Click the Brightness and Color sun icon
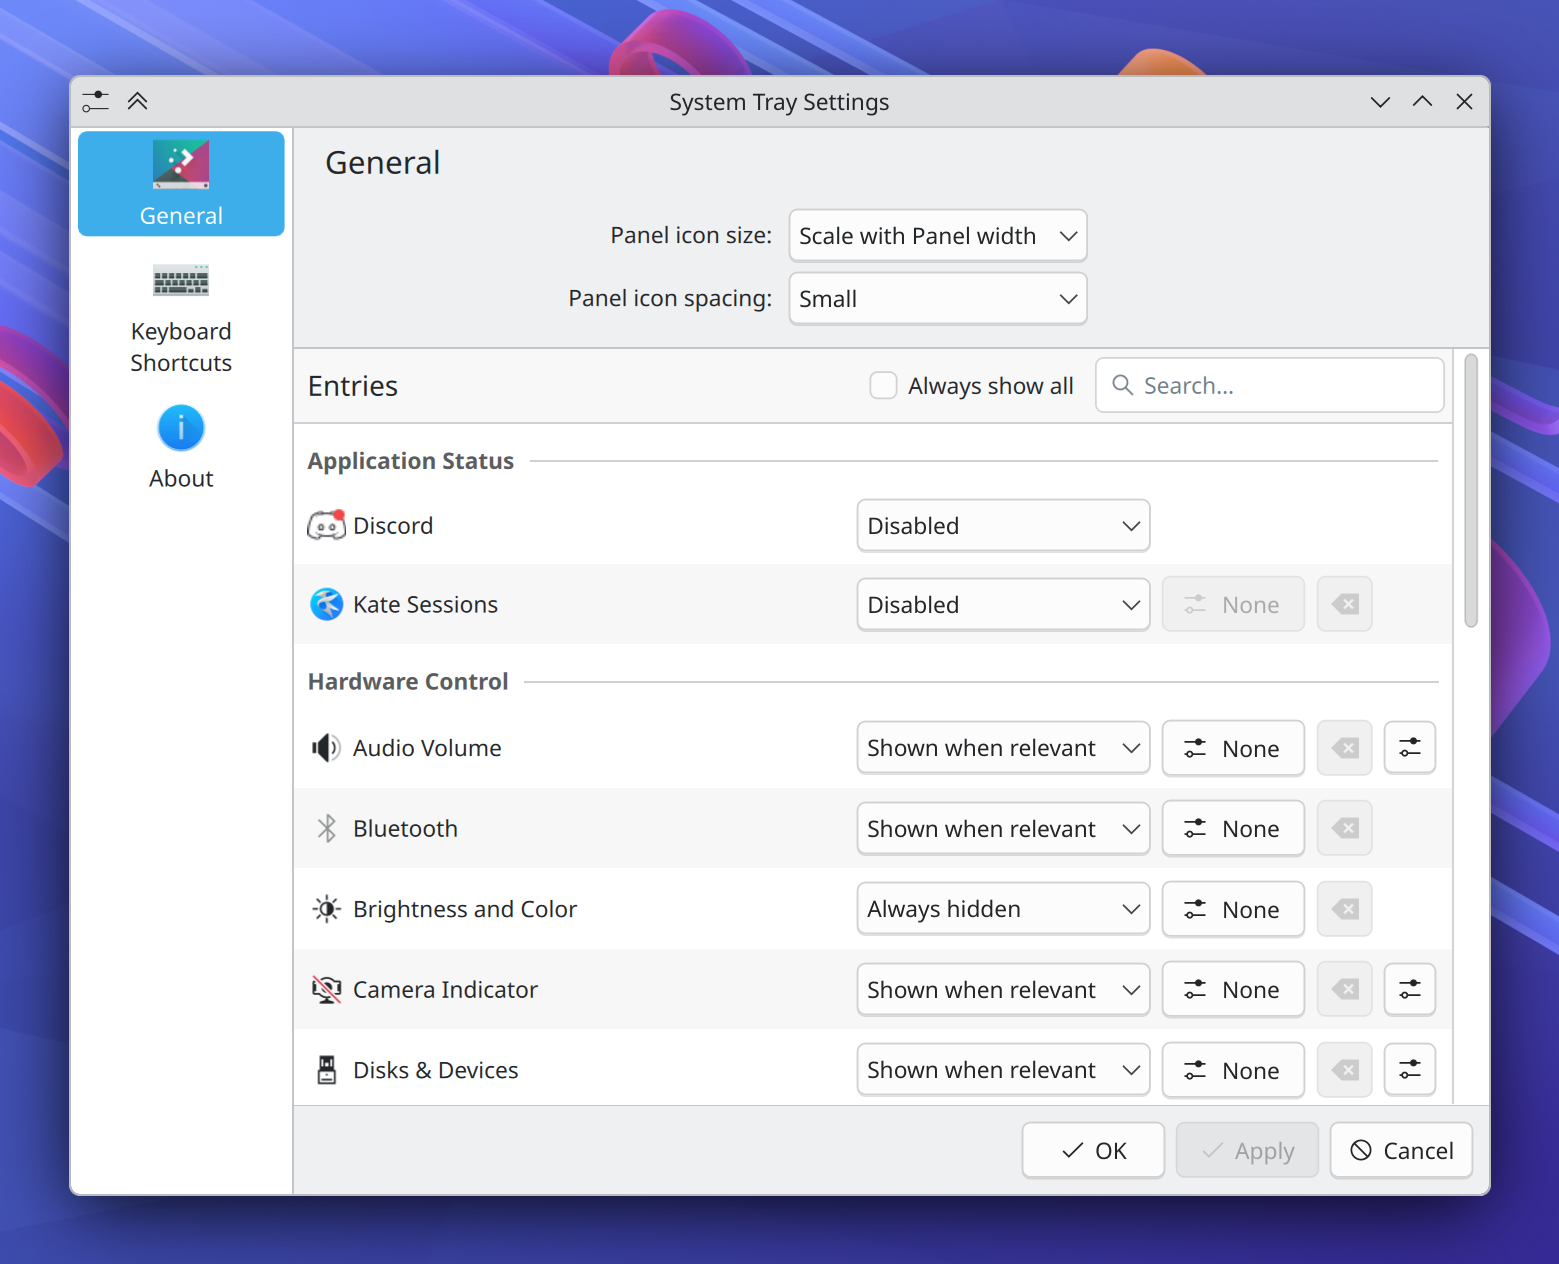 (x=326, y=908)
